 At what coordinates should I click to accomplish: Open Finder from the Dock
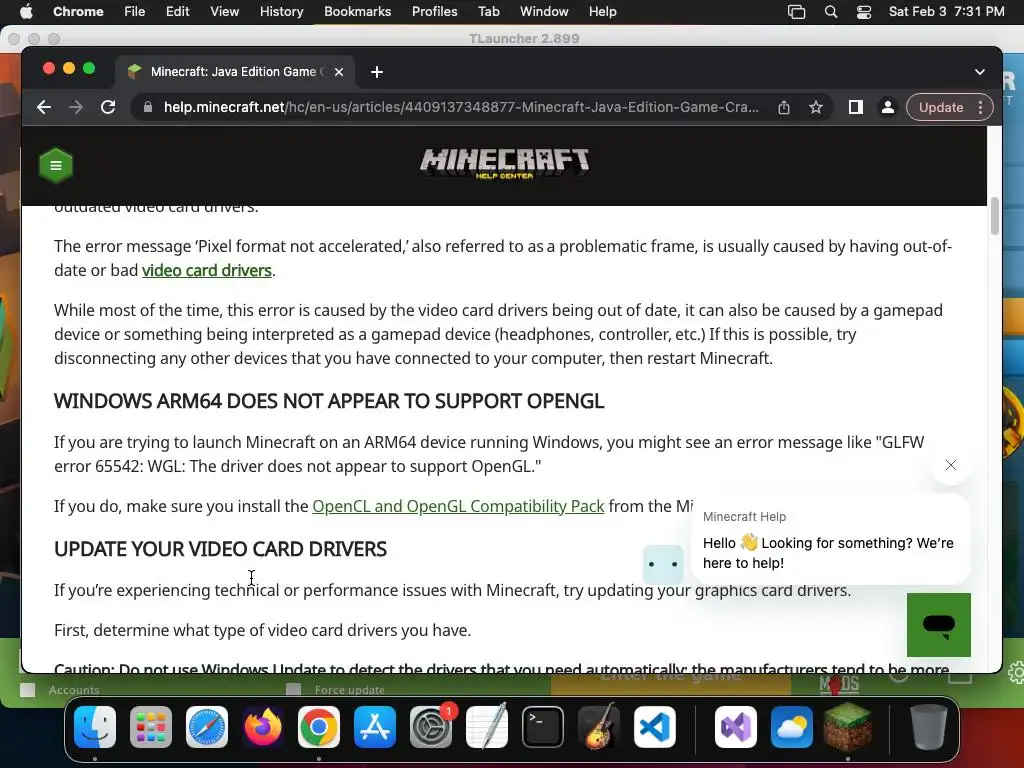[95, 726]
